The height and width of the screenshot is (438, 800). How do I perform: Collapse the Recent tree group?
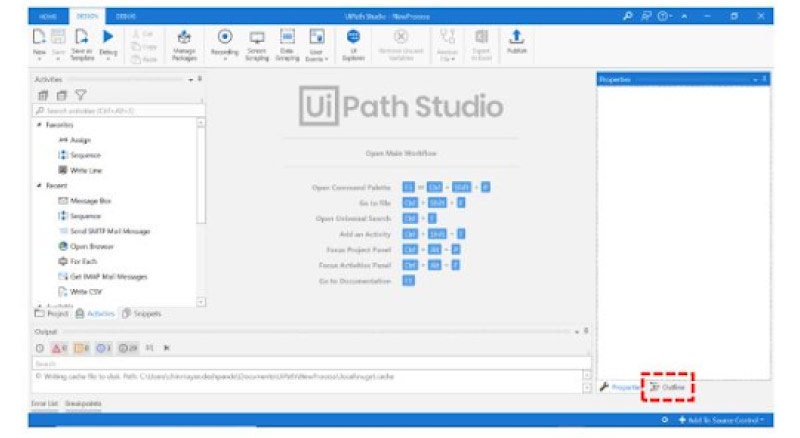tap(39, 186)
